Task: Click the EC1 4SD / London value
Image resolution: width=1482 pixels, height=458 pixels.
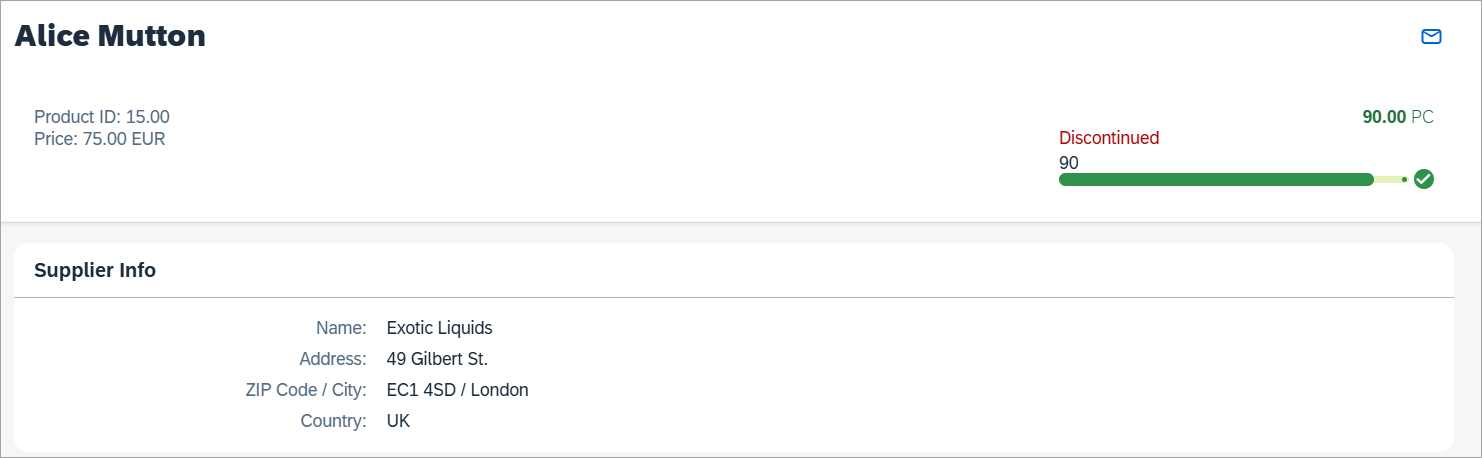Action: point(457,390)
